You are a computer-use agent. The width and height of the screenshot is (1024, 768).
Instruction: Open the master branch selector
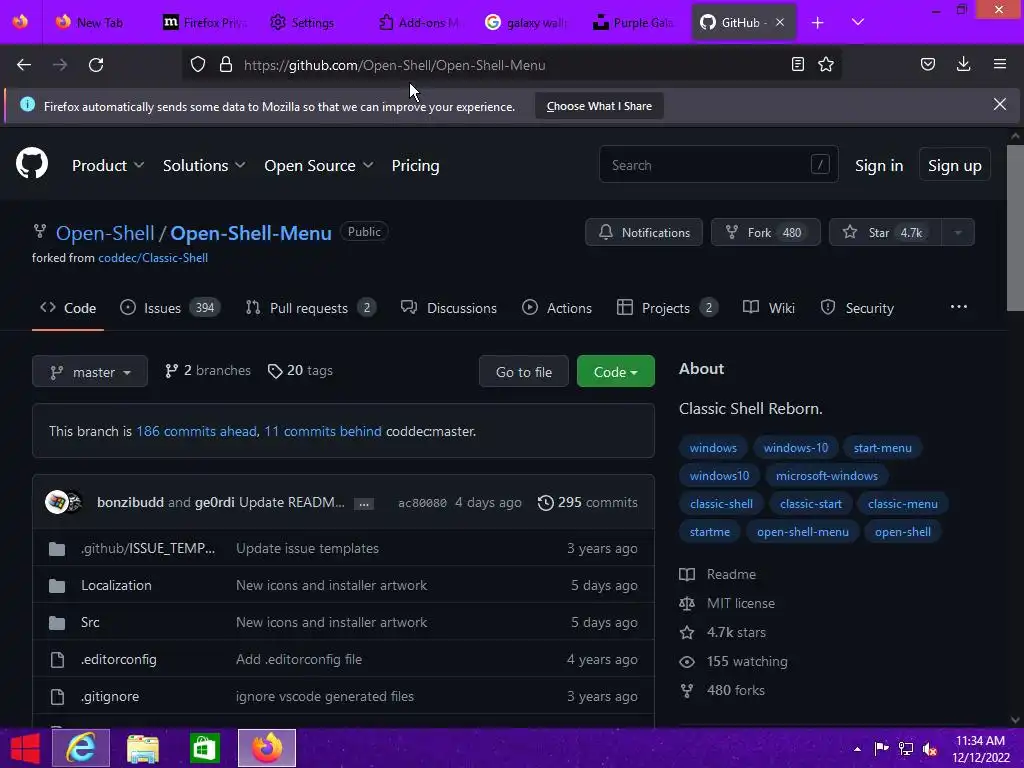(89, 372)
